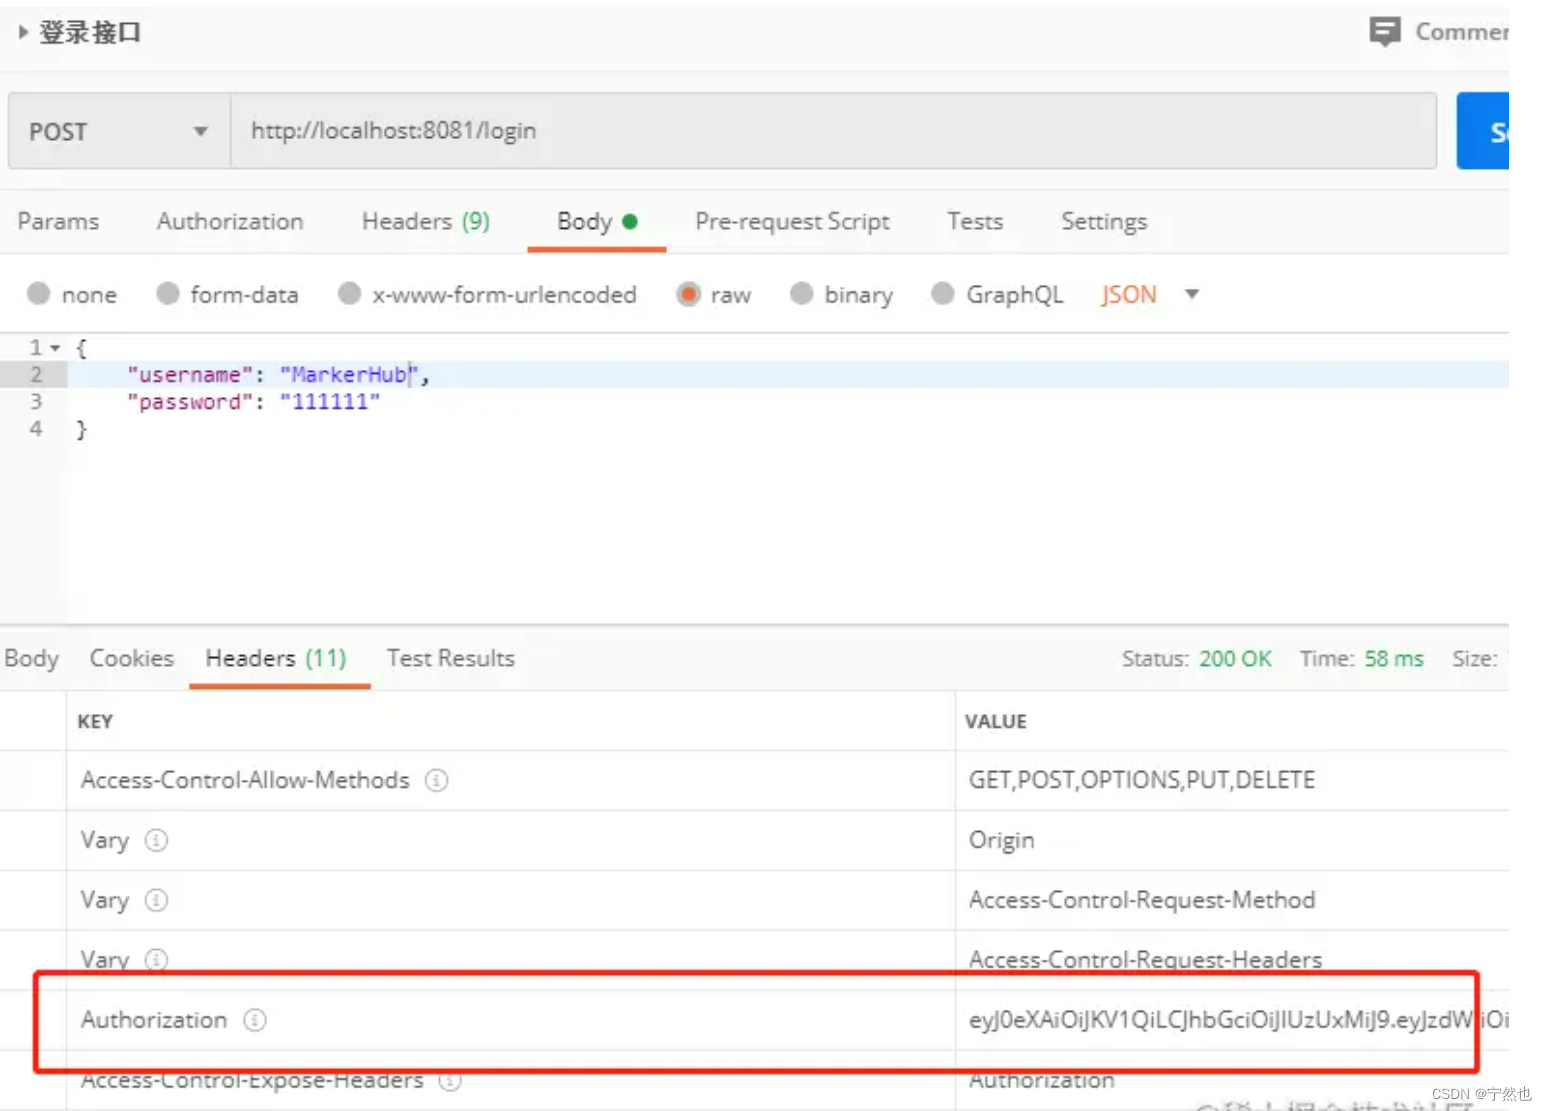Expand the 登录接口 request title arrow

pos(23,32)
